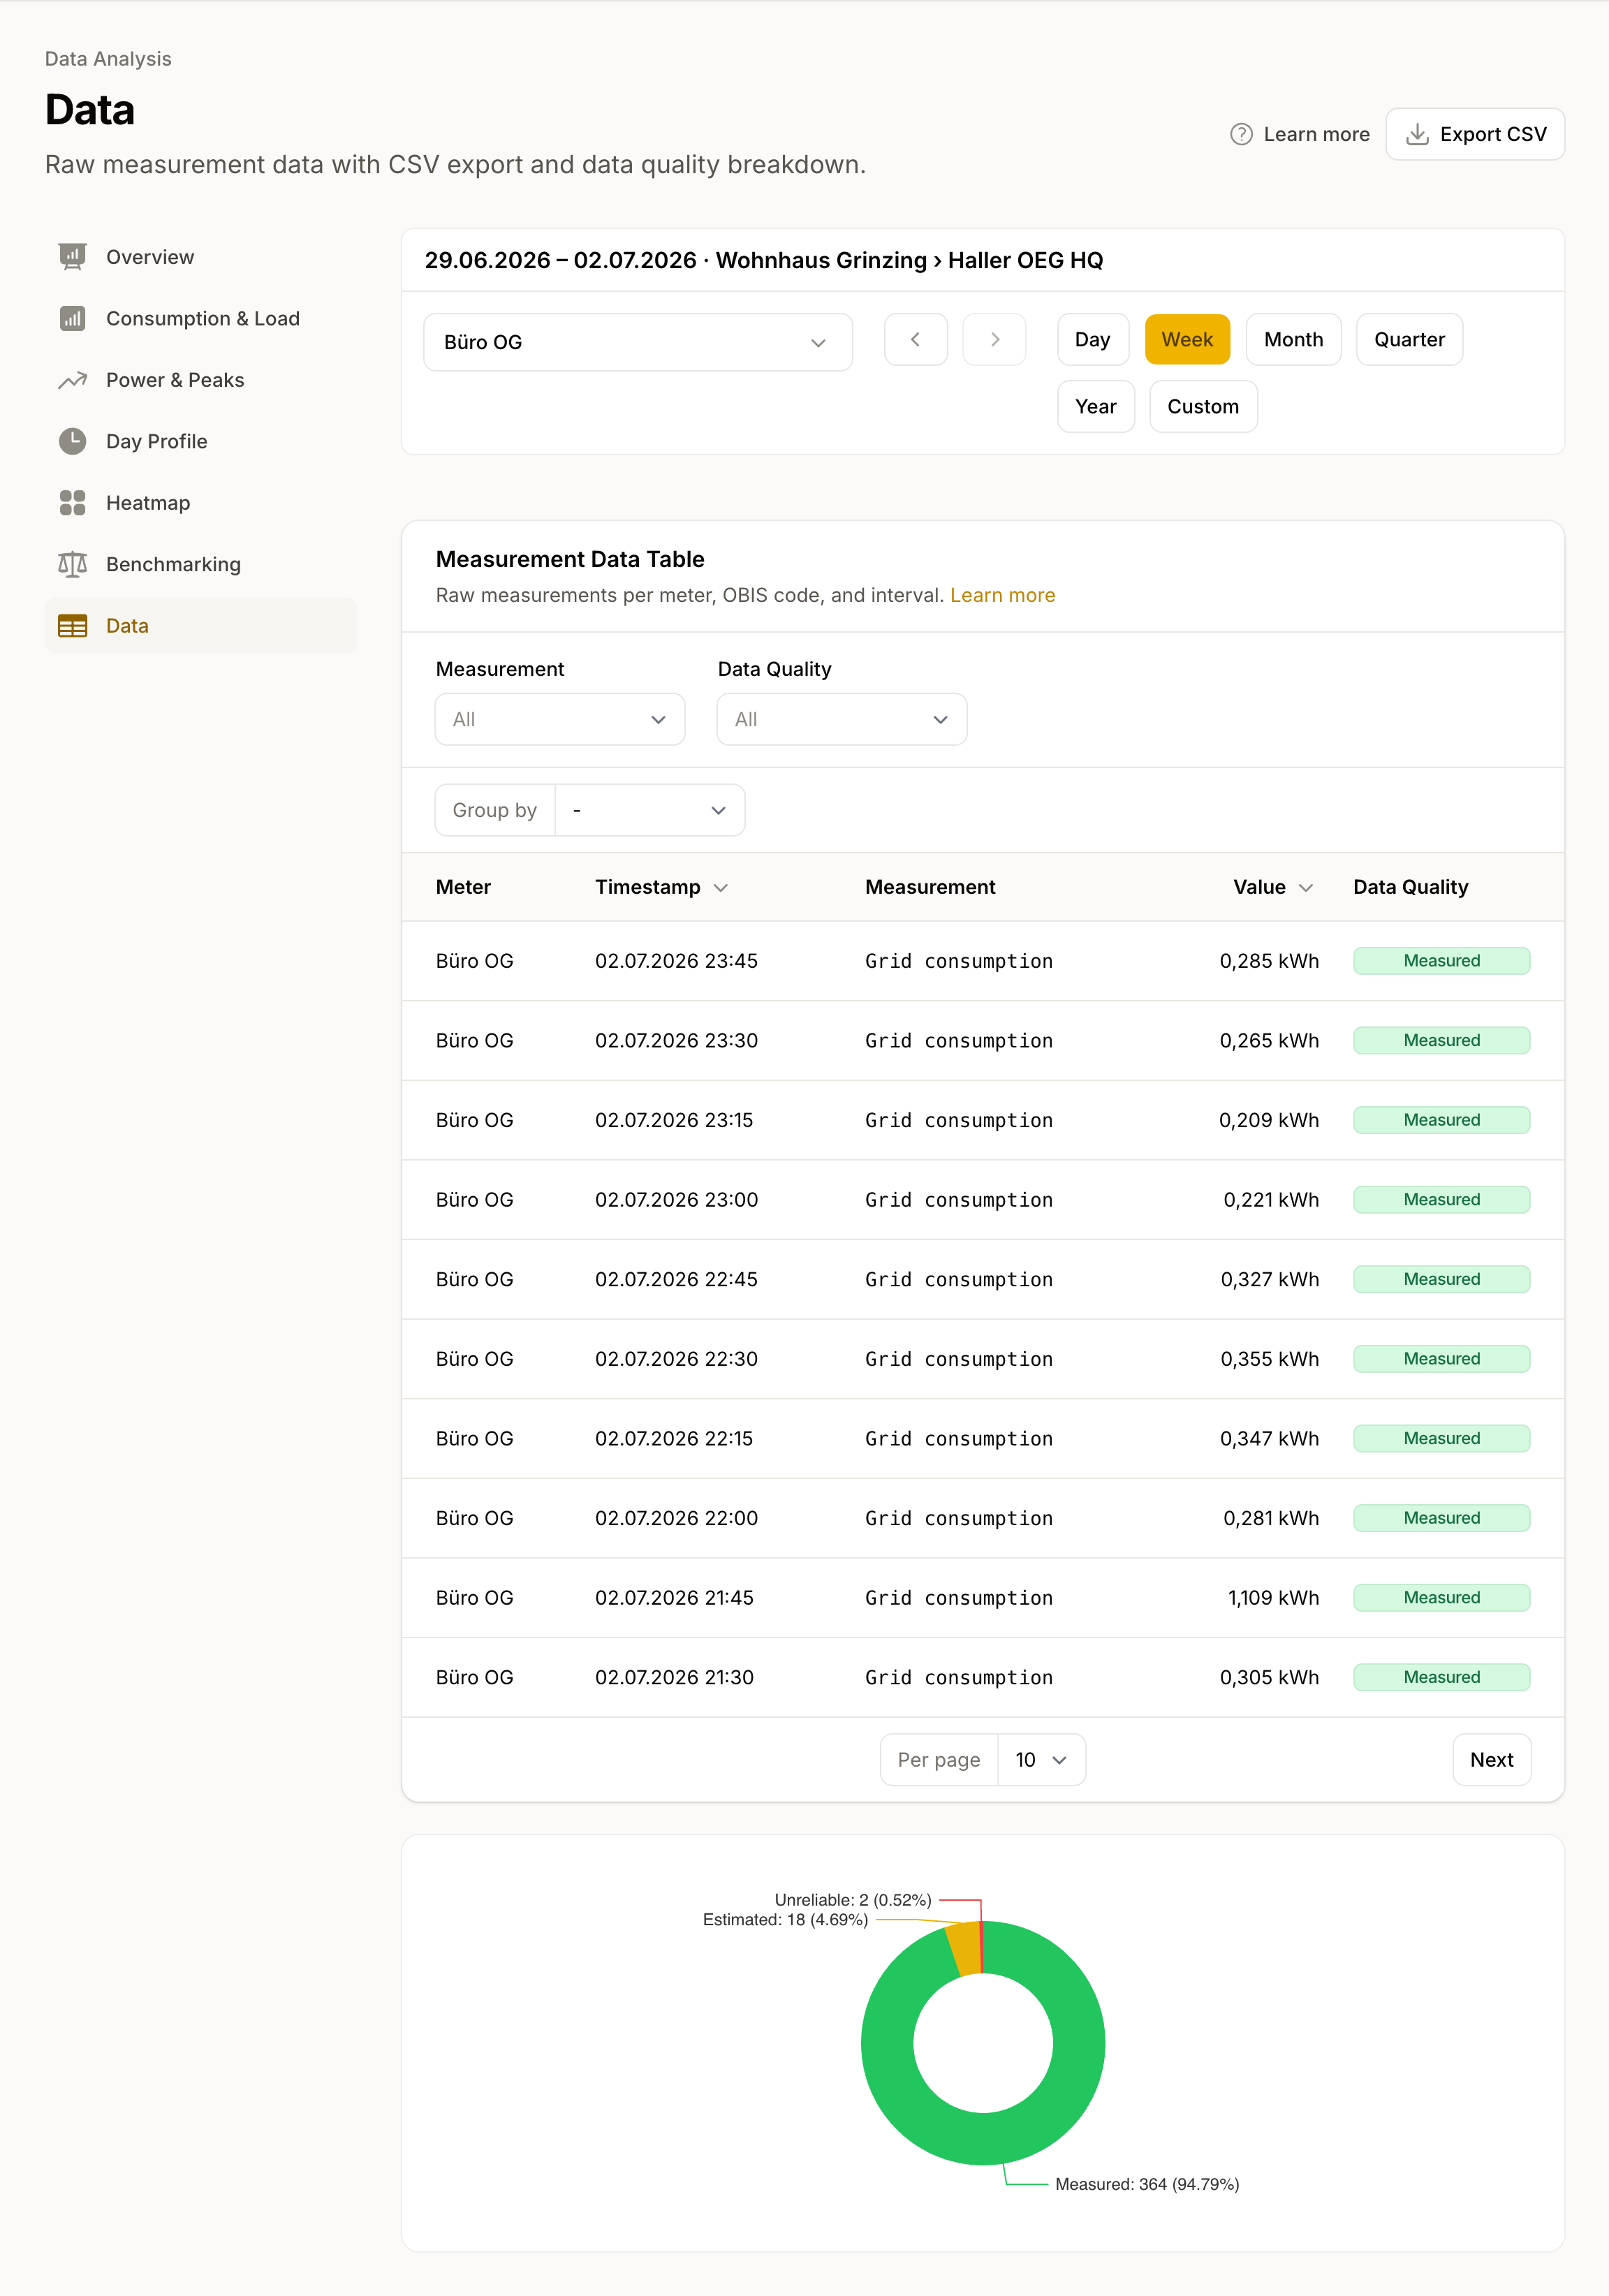Click the Consumption & Load bar-chart icon

pos(72,318)
